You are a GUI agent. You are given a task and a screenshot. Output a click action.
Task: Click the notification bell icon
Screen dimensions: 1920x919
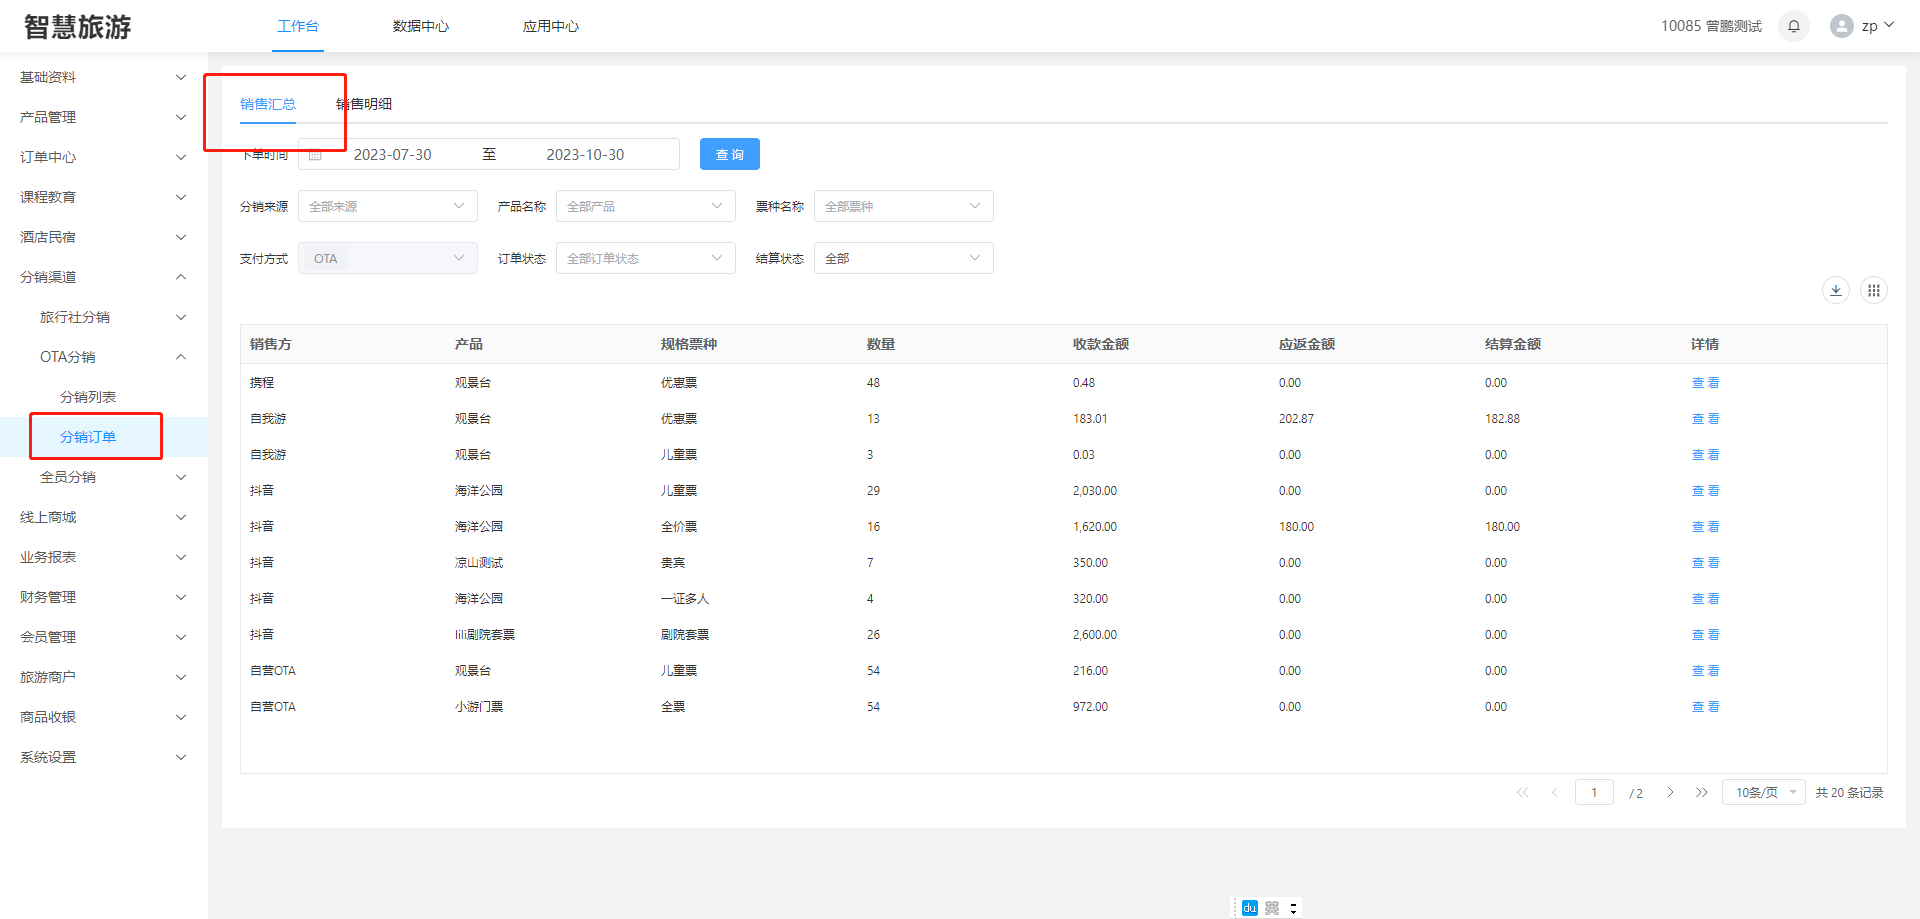point(1794,26)
